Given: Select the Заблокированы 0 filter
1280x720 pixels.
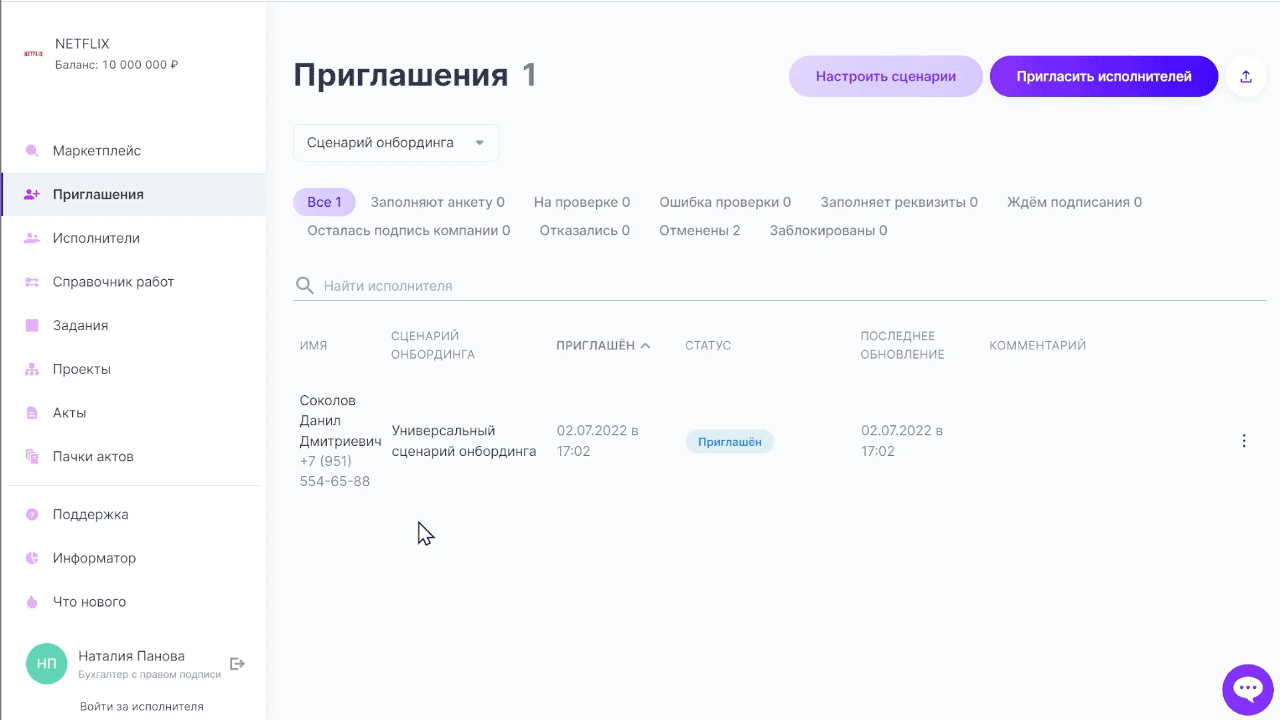Looking at the screenshot, I should click(829, 230).
